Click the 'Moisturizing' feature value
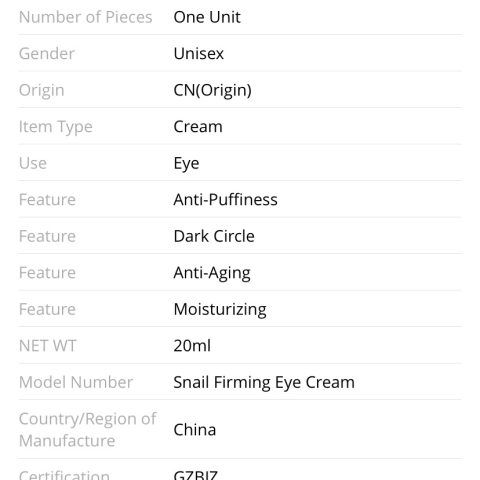Viewport: 480px width, 480px height. point(220,310)
